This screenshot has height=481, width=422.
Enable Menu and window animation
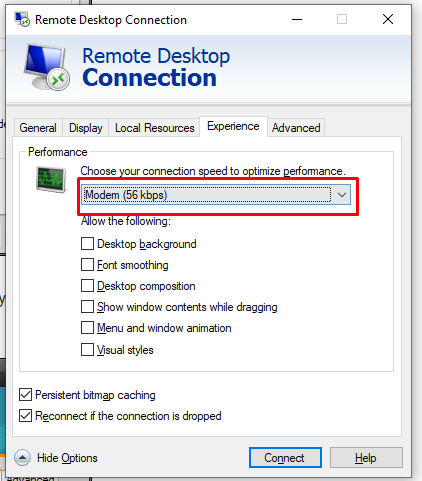87,328
